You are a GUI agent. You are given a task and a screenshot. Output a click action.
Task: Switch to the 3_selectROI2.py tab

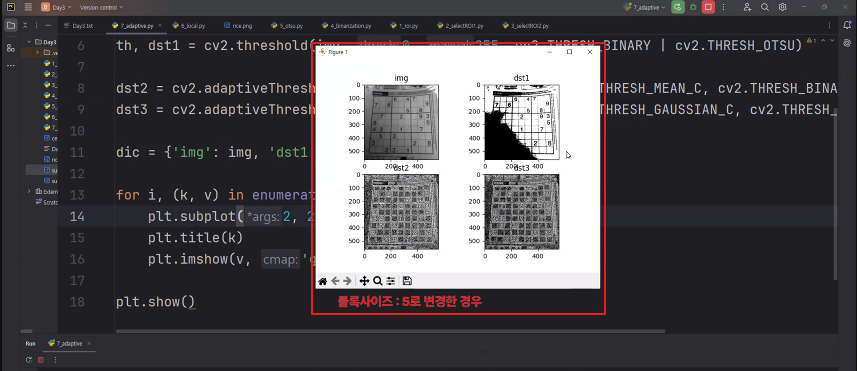[526, 26]
